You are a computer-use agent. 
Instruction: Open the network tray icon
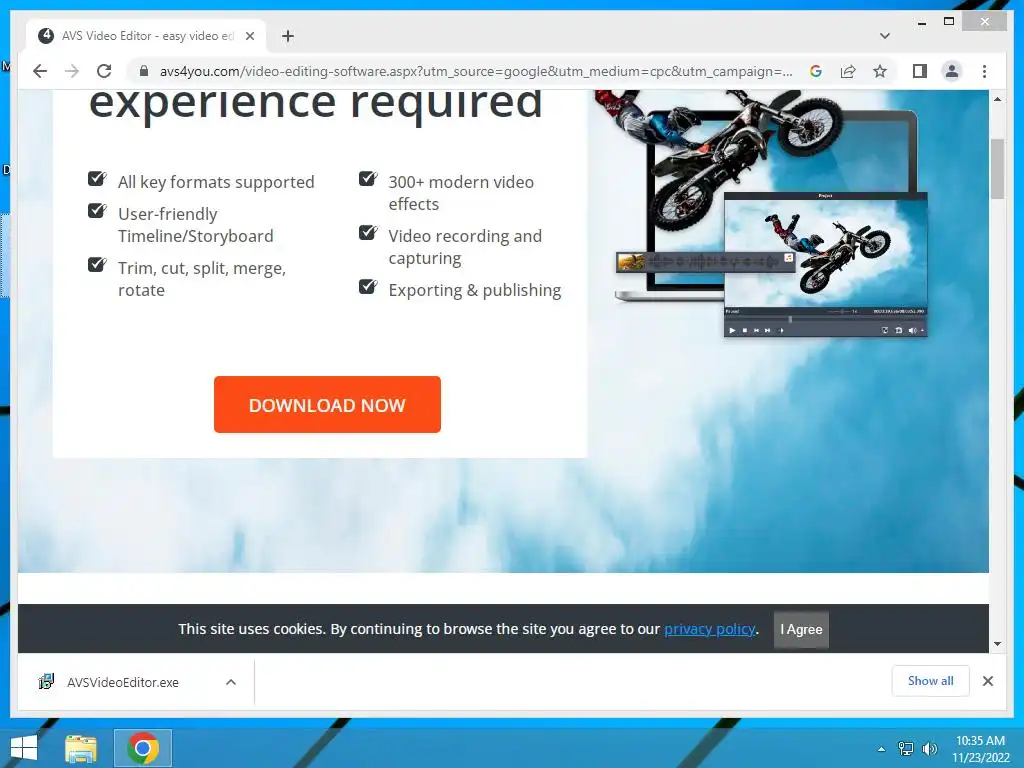pos(906,749)
